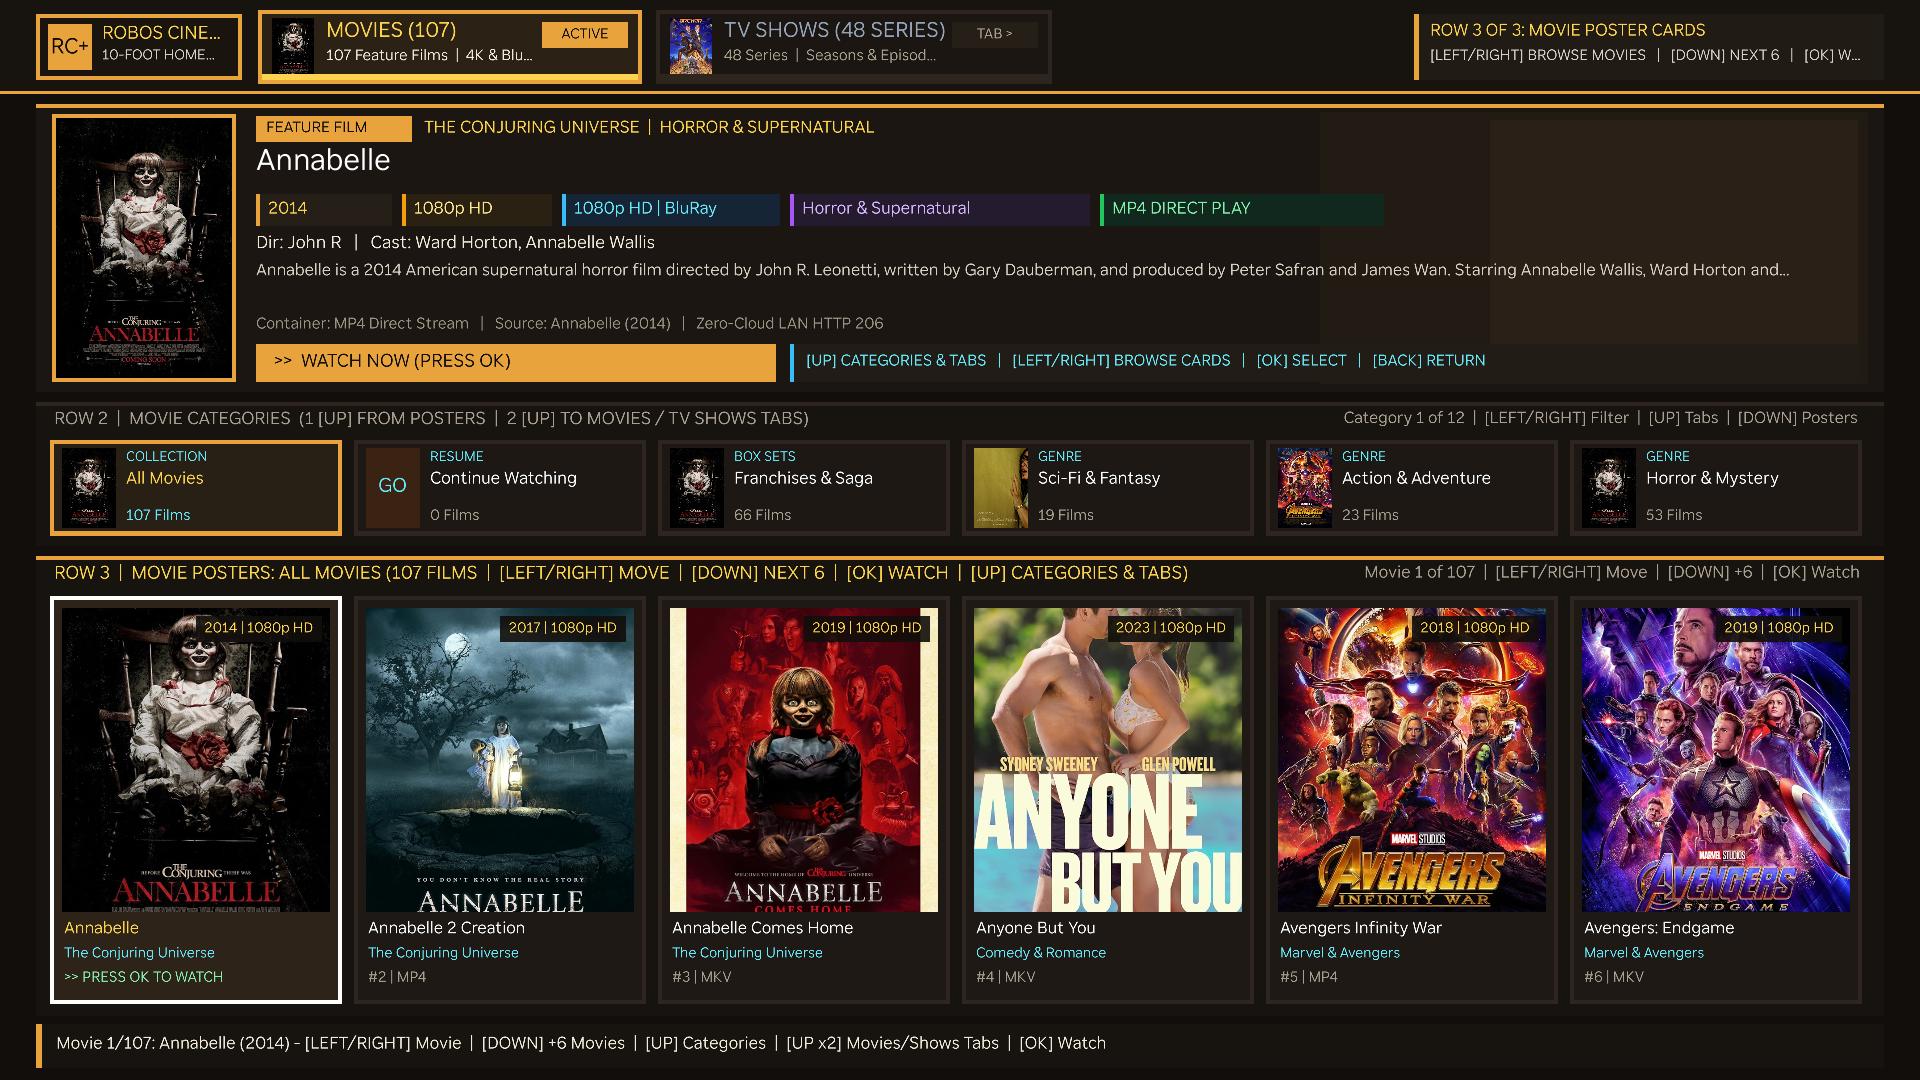The height and width of the screenshot is (1080, 1920).
Task: Click the GO icon on Continue Watching
Action: coord(392,487)
